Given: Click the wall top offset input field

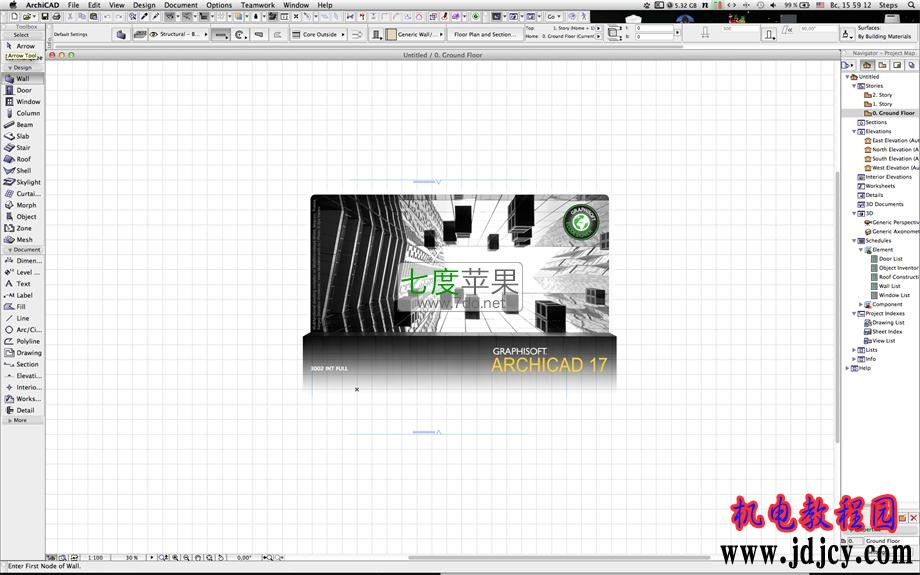Looking at the screenshot, I should point(655,28).
